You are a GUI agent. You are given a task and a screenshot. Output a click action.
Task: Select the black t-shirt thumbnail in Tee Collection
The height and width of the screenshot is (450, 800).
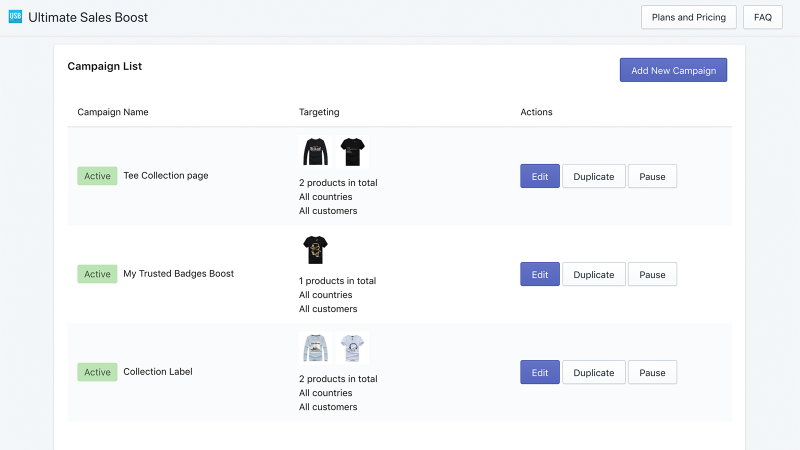[353, 152]
